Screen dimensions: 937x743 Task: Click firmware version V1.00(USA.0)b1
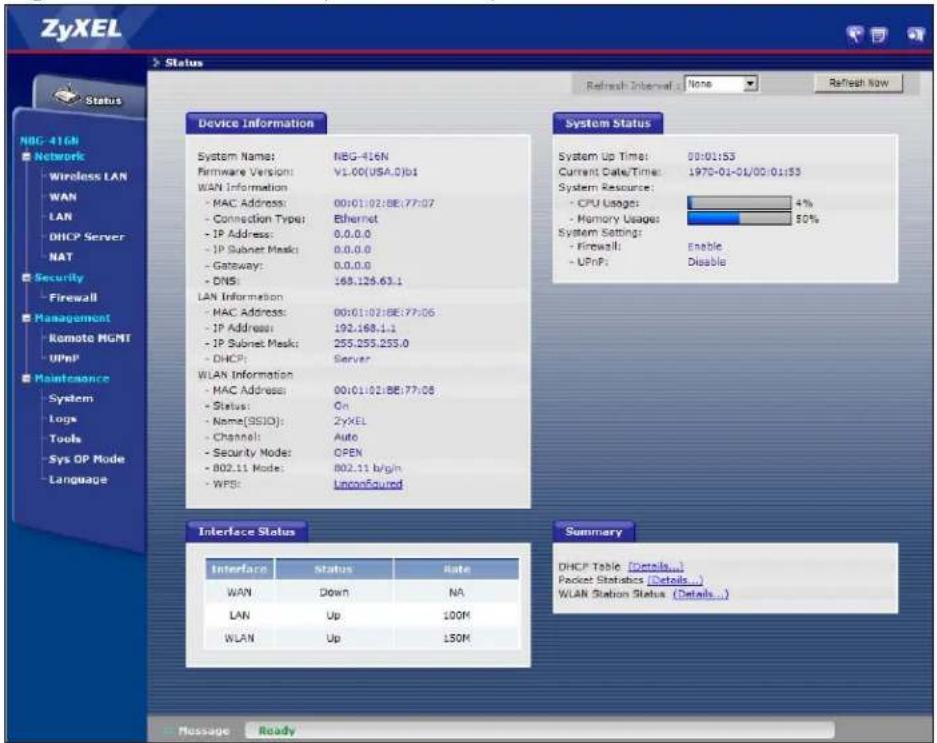(376, 172)
